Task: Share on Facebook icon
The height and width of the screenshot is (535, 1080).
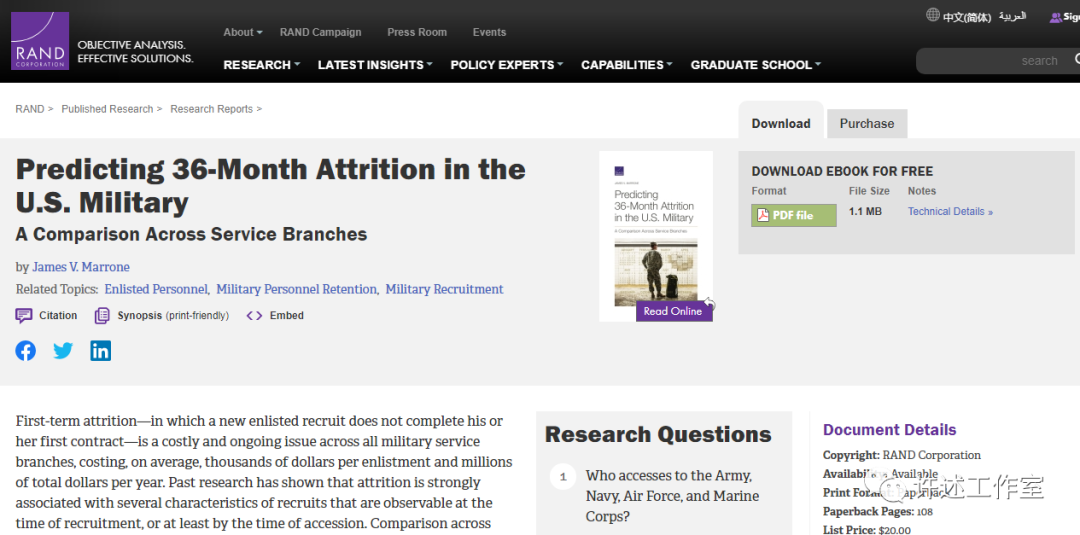Action: tap(25, 350)
